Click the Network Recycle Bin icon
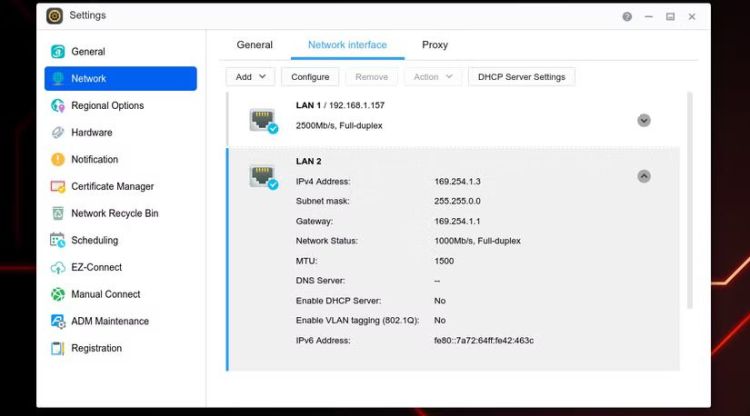Image resolution: width=750 pixels, height=416 pixels. pyautogui.click(x=58, y=214)
